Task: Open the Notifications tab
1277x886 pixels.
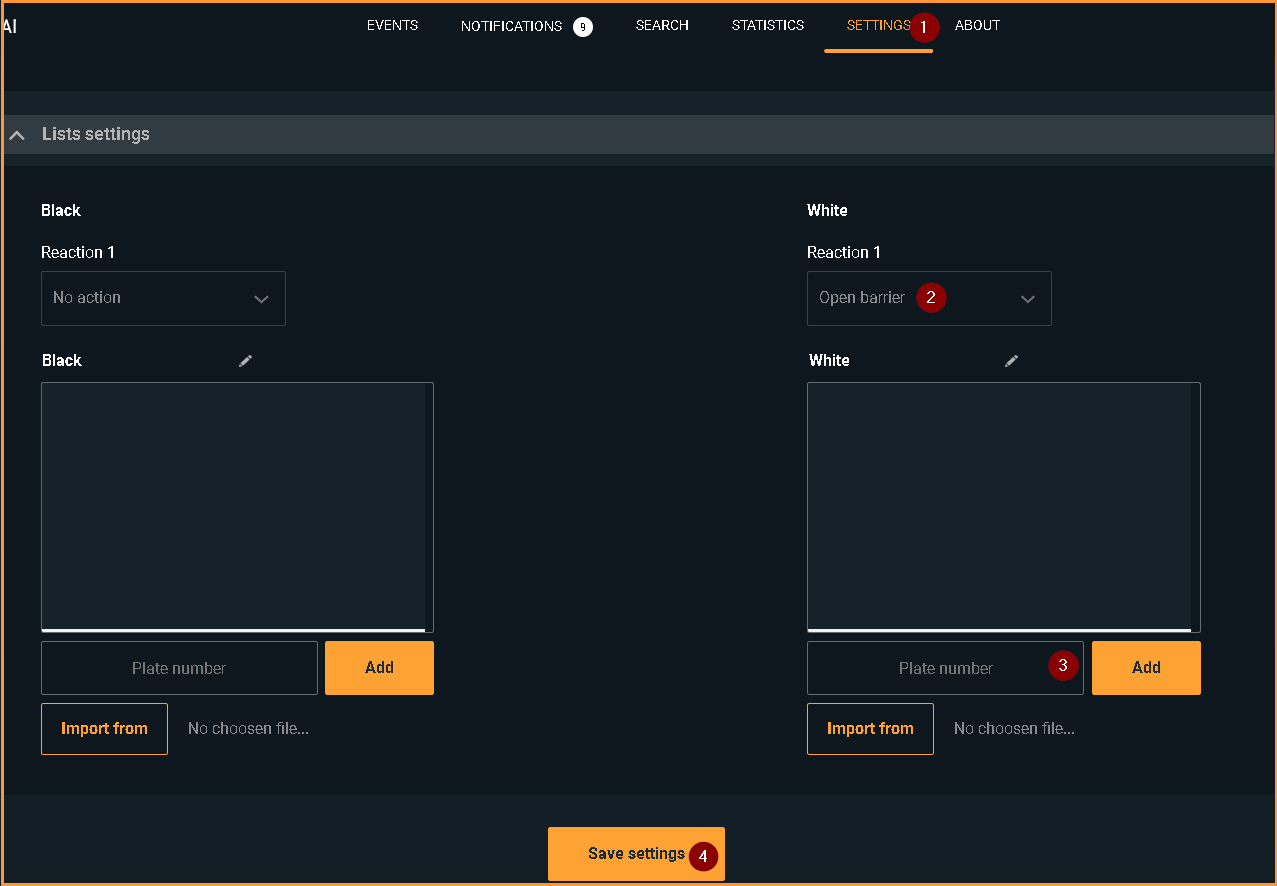Action: (x=511, y=26)
